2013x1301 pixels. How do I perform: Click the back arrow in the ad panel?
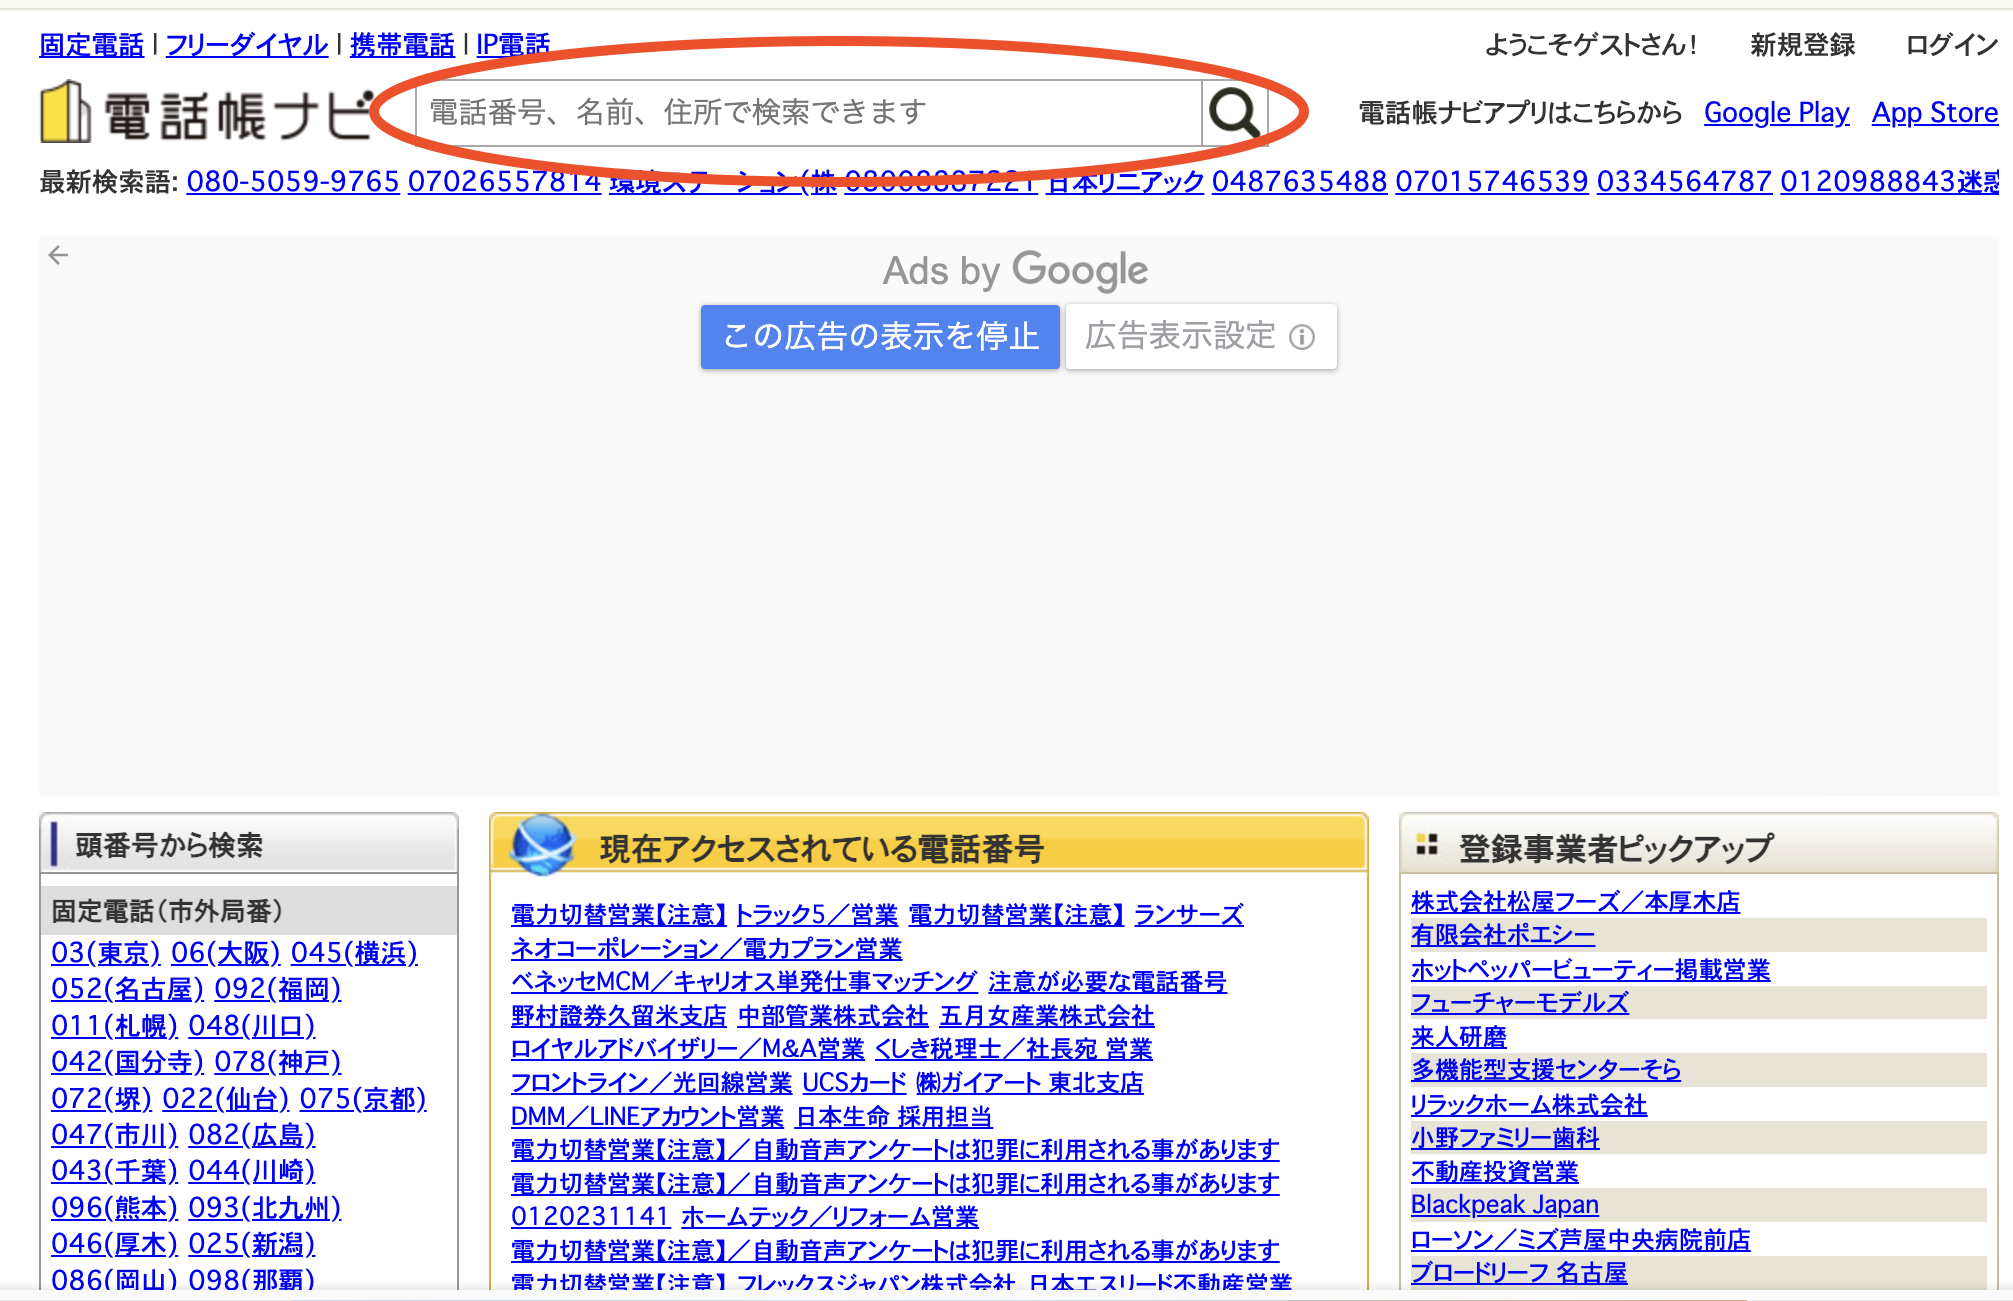[59, 256]
